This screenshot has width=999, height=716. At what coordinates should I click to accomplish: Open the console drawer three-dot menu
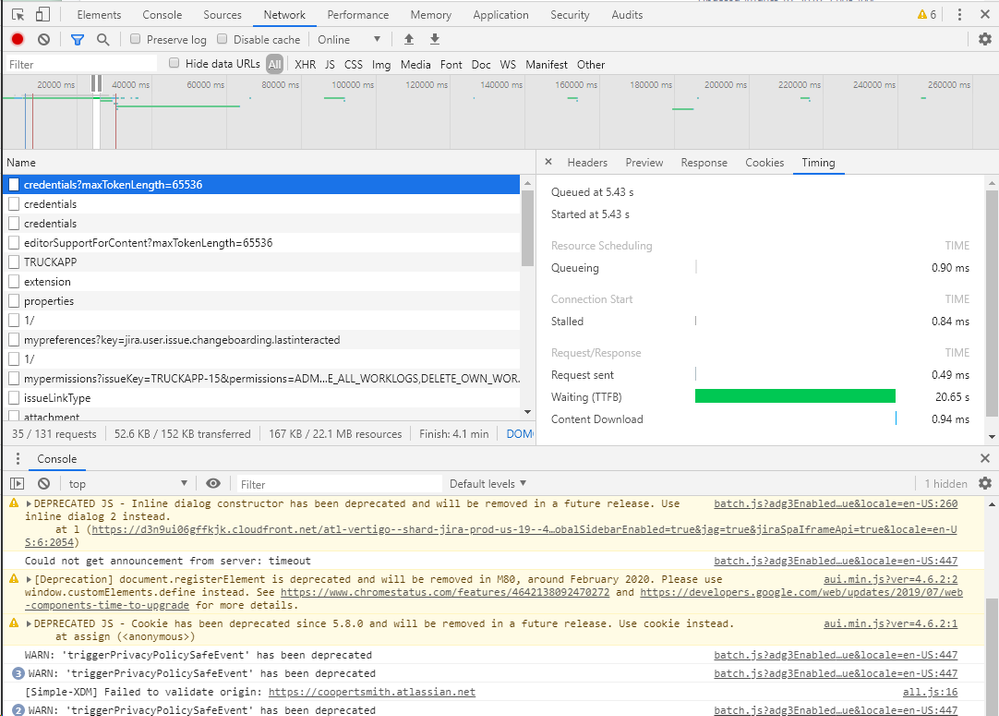coord(18,459)
